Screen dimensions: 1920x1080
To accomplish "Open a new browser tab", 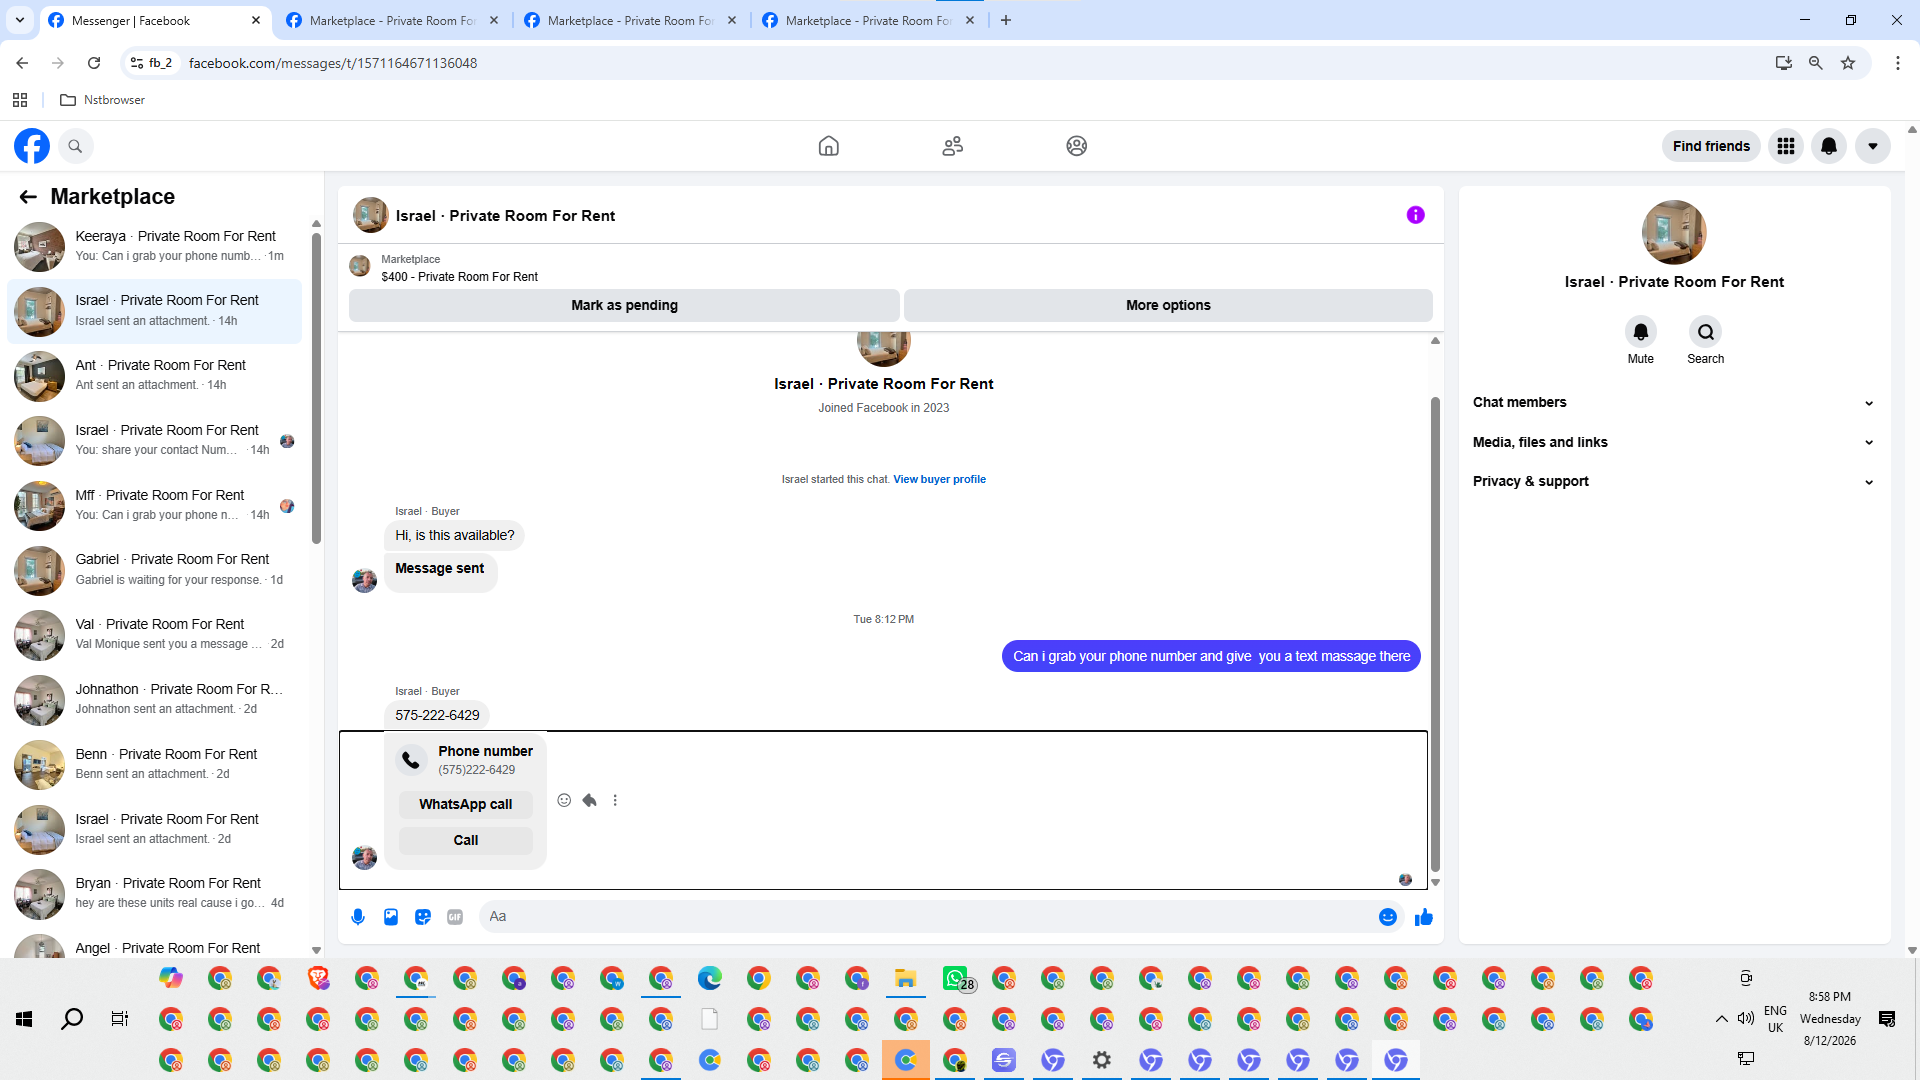I will 1006,20.
